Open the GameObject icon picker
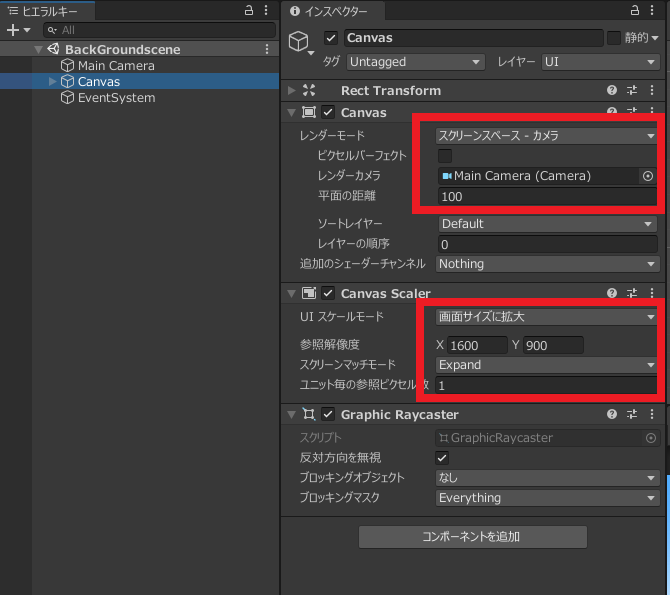 [x=301, y=43]
